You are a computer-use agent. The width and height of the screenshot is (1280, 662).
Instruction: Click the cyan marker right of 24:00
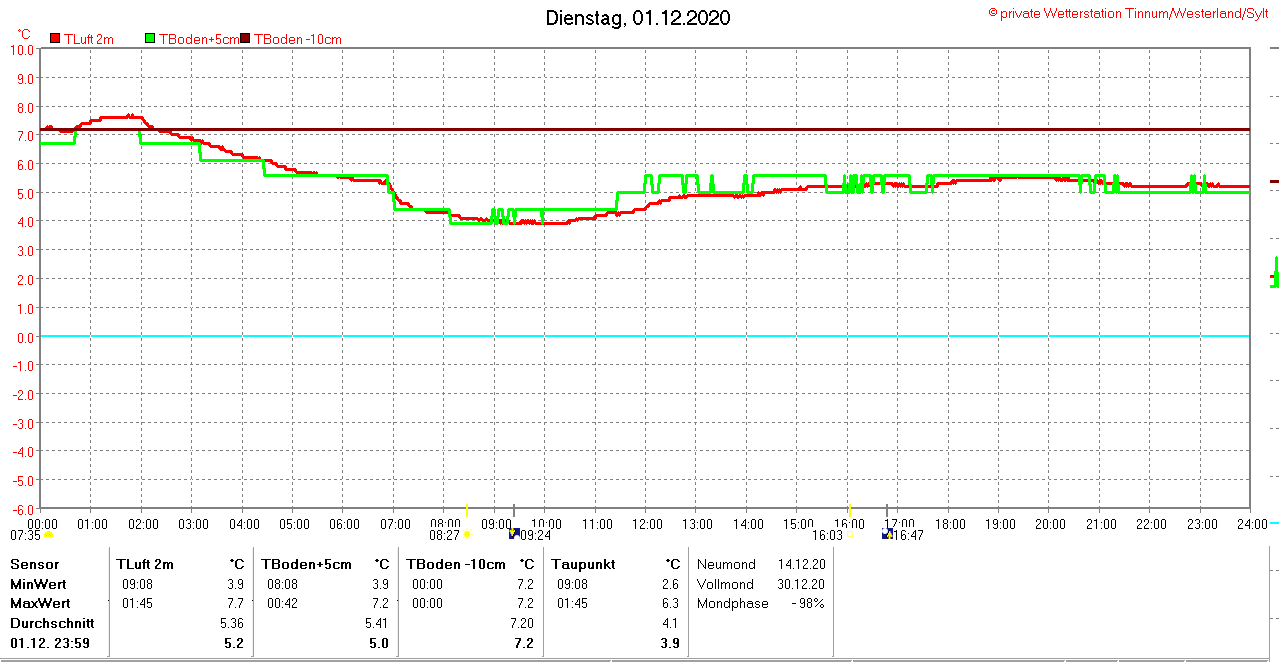1273,523
